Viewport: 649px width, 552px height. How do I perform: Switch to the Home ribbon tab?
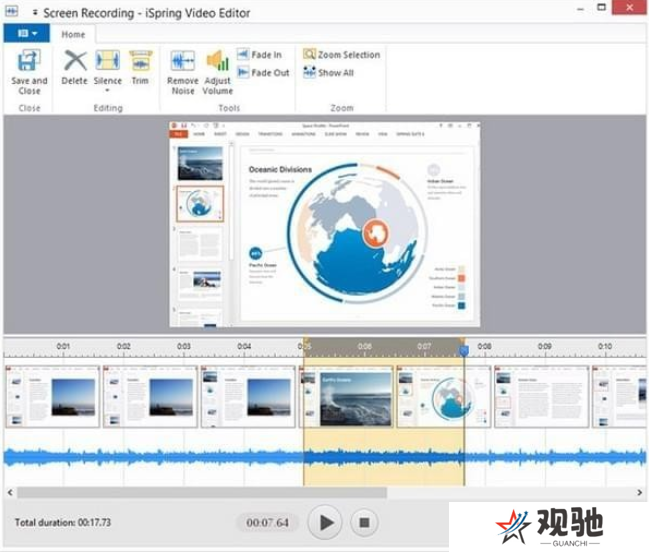tap(73, 34)
